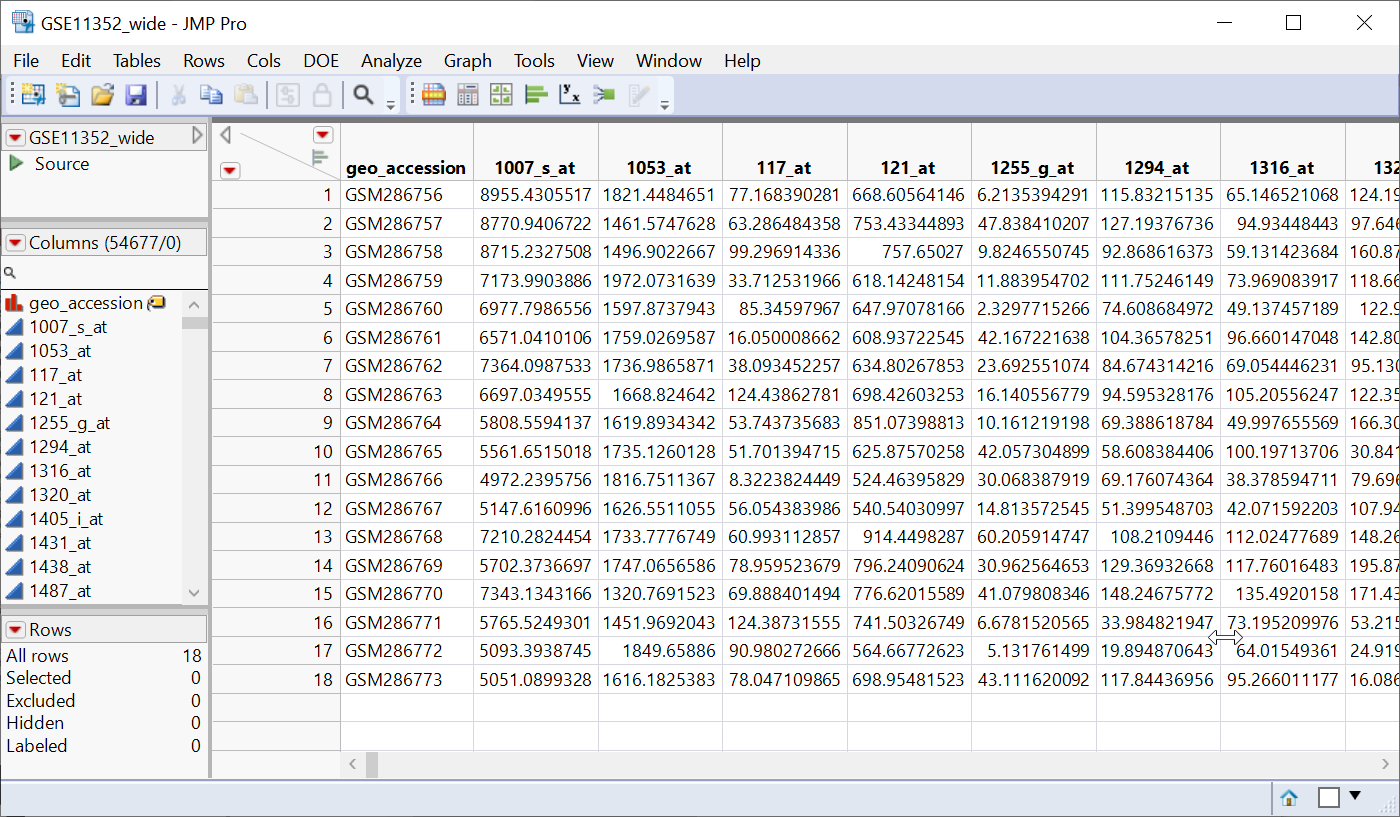1400x817 pixels.
Task: Open the Analyze menu
Action: tap(390, 60)
